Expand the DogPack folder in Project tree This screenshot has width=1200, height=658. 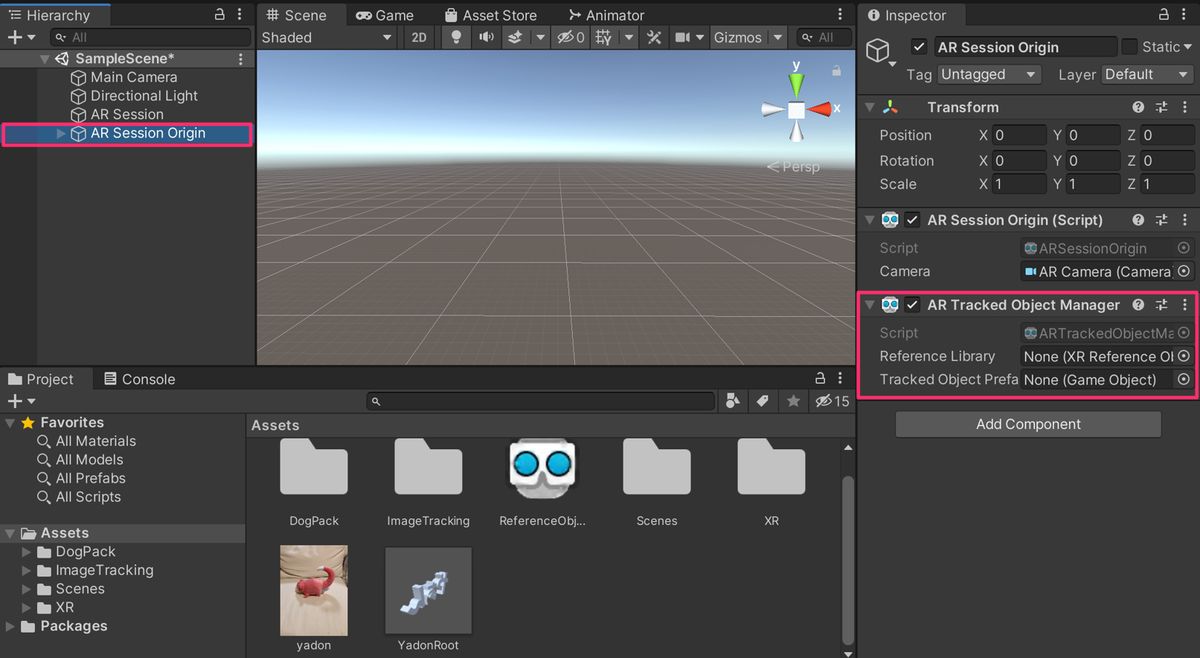click(x=27, y=552)
